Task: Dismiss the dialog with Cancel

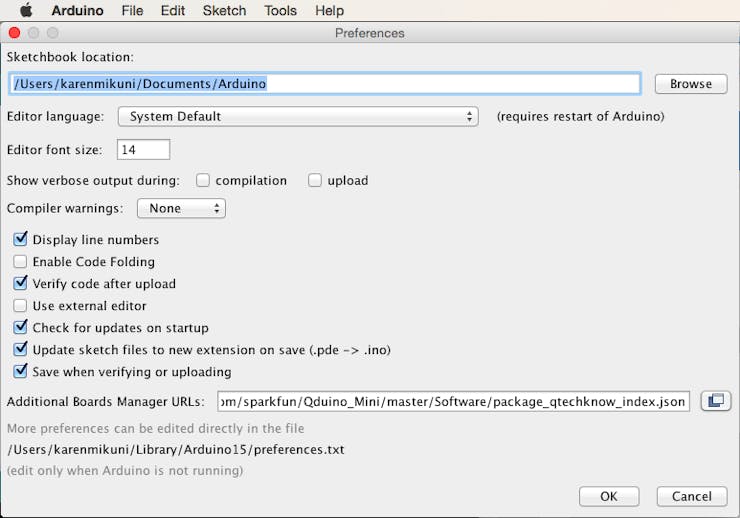Action: pos(691,496)
